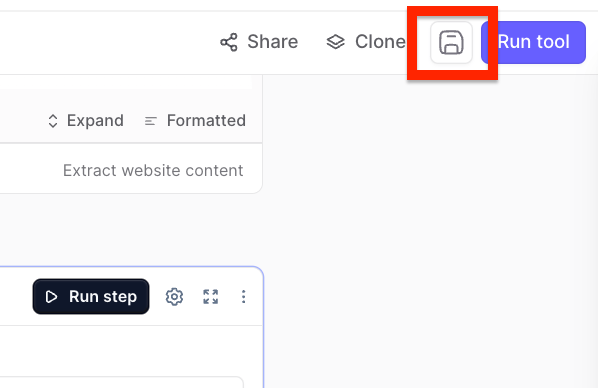The height and width of the screenshot is (388, 598).
Task: Click the Extract website content label
Action: tap(153, 170)
